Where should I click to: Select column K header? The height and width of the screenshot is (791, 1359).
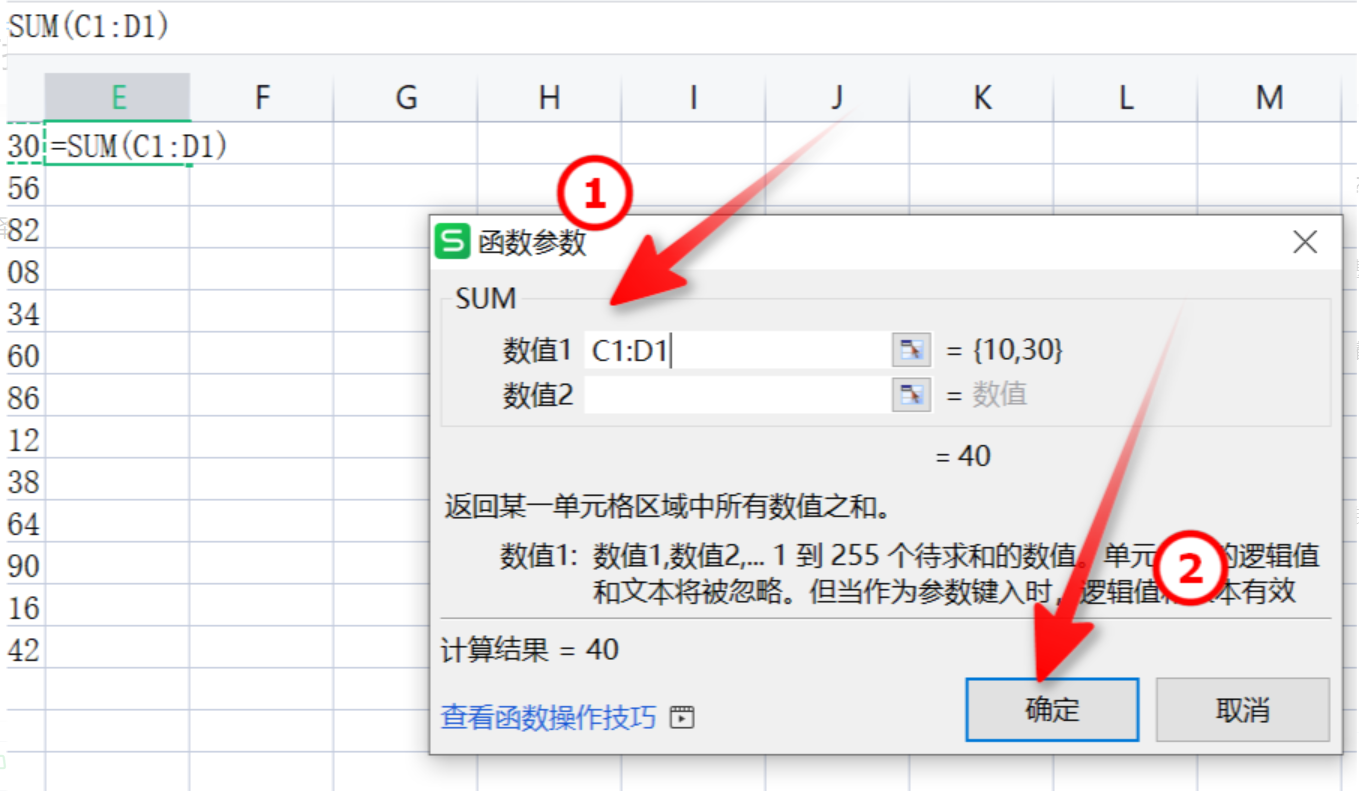tap(981, 97)
